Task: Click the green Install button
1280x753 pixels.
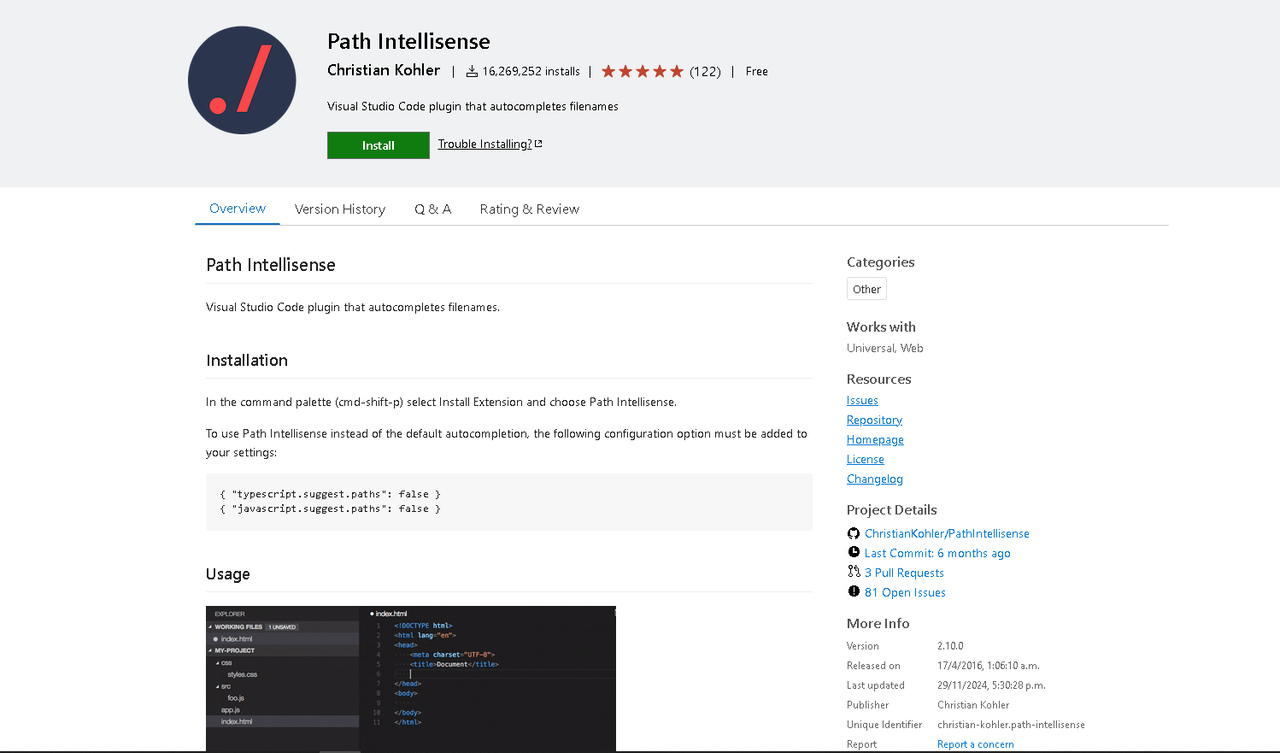Action: click(x=378, y=145)
